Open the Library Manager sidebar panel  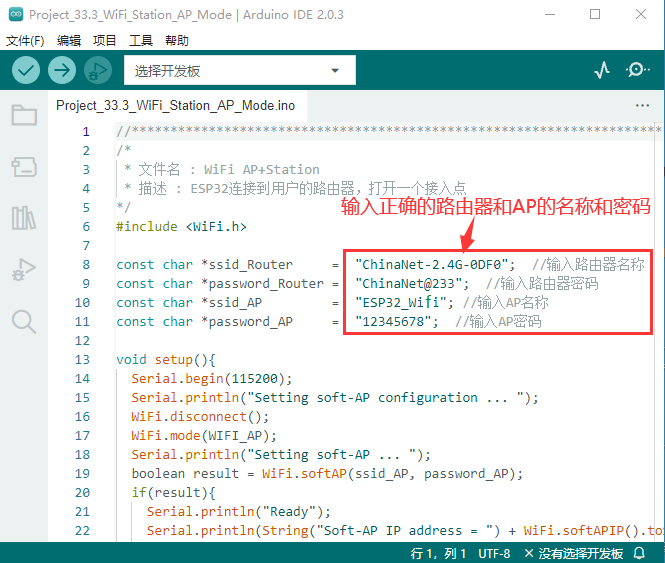point(23,218)
